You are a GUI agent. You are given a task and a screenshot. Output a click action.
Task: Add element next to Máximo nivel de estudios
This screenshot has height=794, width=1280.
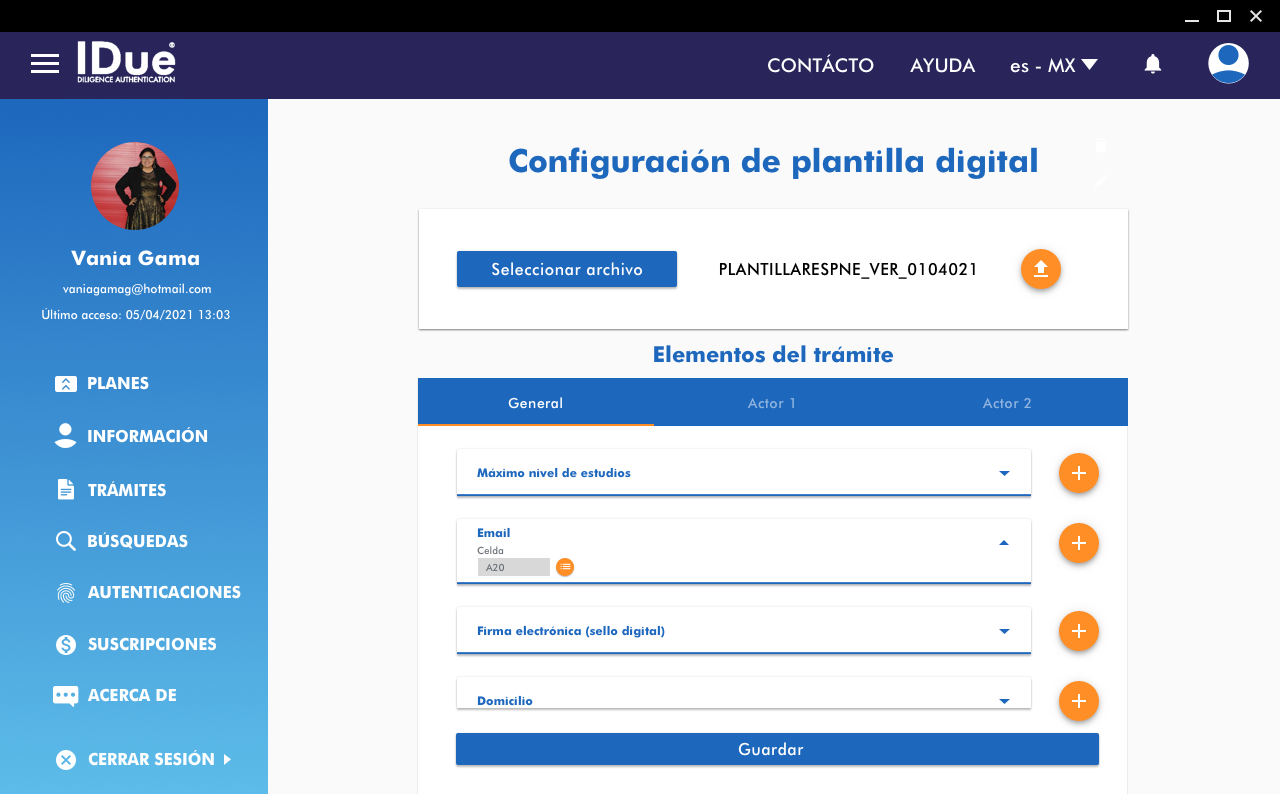[x=1078, y=473]
